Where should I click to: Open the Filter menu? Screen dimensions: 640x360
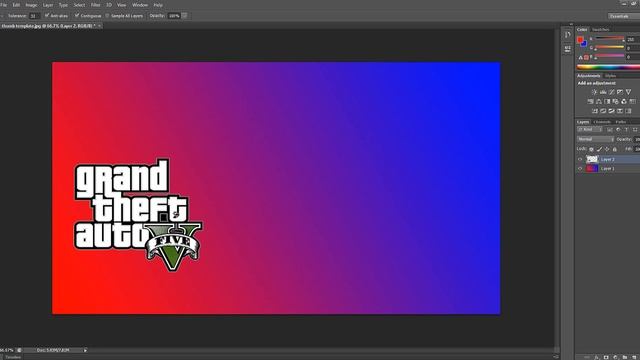(x=96, y=5)
